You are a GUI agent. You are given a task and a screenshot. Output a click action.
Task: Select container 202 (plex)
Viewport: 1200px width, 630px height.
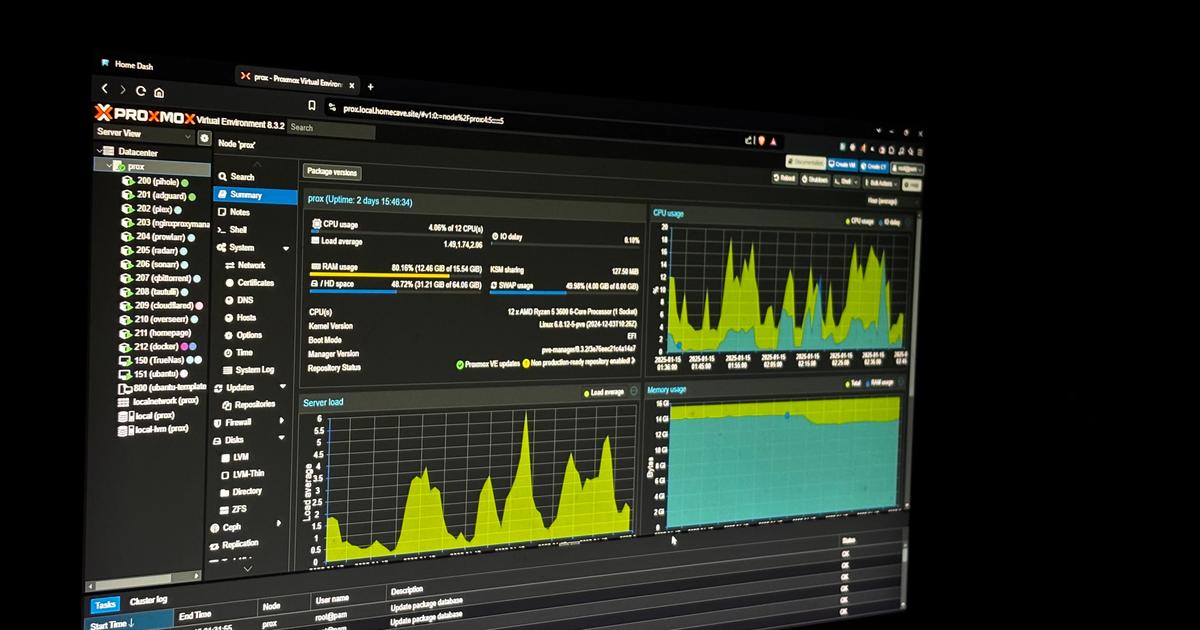click(152, 209)
